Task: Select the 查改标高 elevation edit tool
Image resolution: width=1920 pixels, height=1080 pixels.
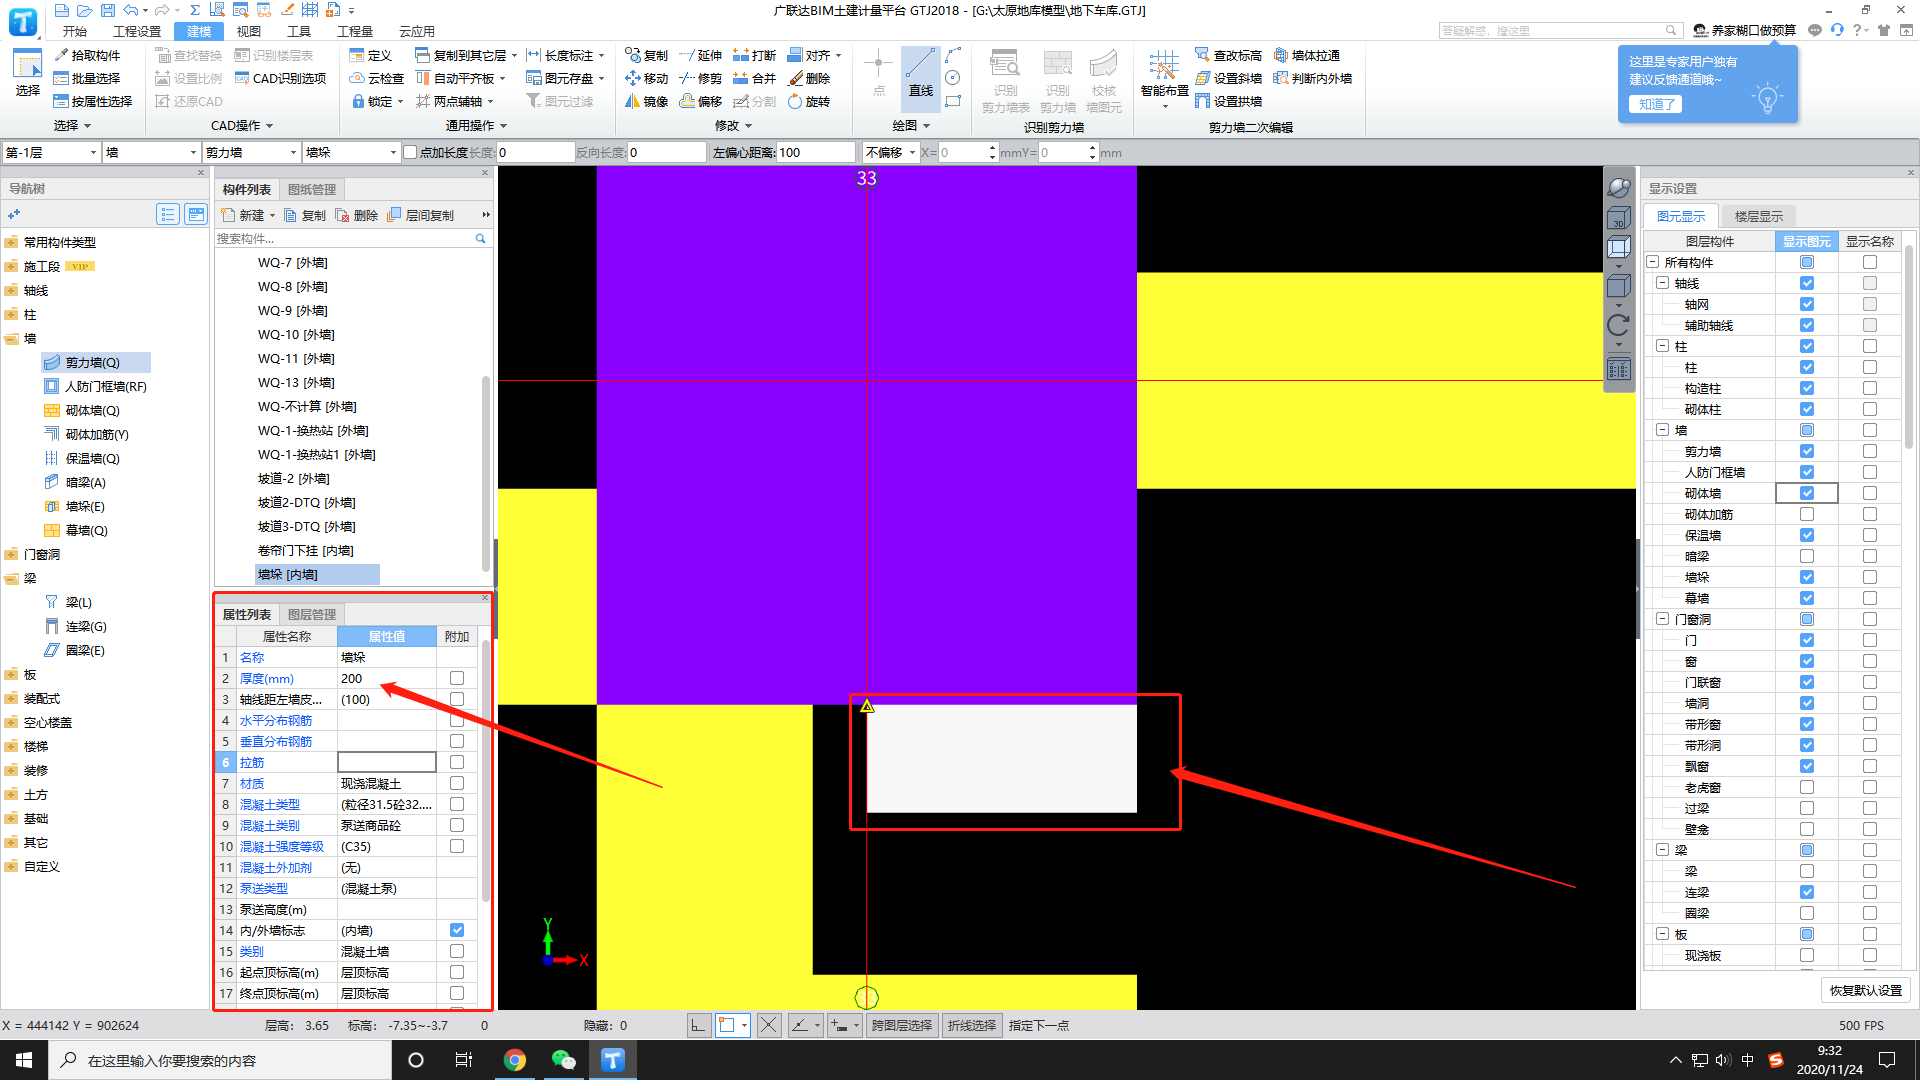Action: 1229,55
